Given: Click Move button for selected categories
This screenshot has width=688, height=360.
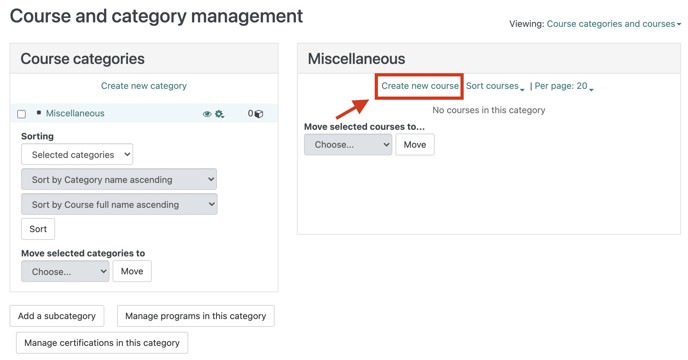Looking at the screenshot, I should pyautogui.click(x=132, y=271).
